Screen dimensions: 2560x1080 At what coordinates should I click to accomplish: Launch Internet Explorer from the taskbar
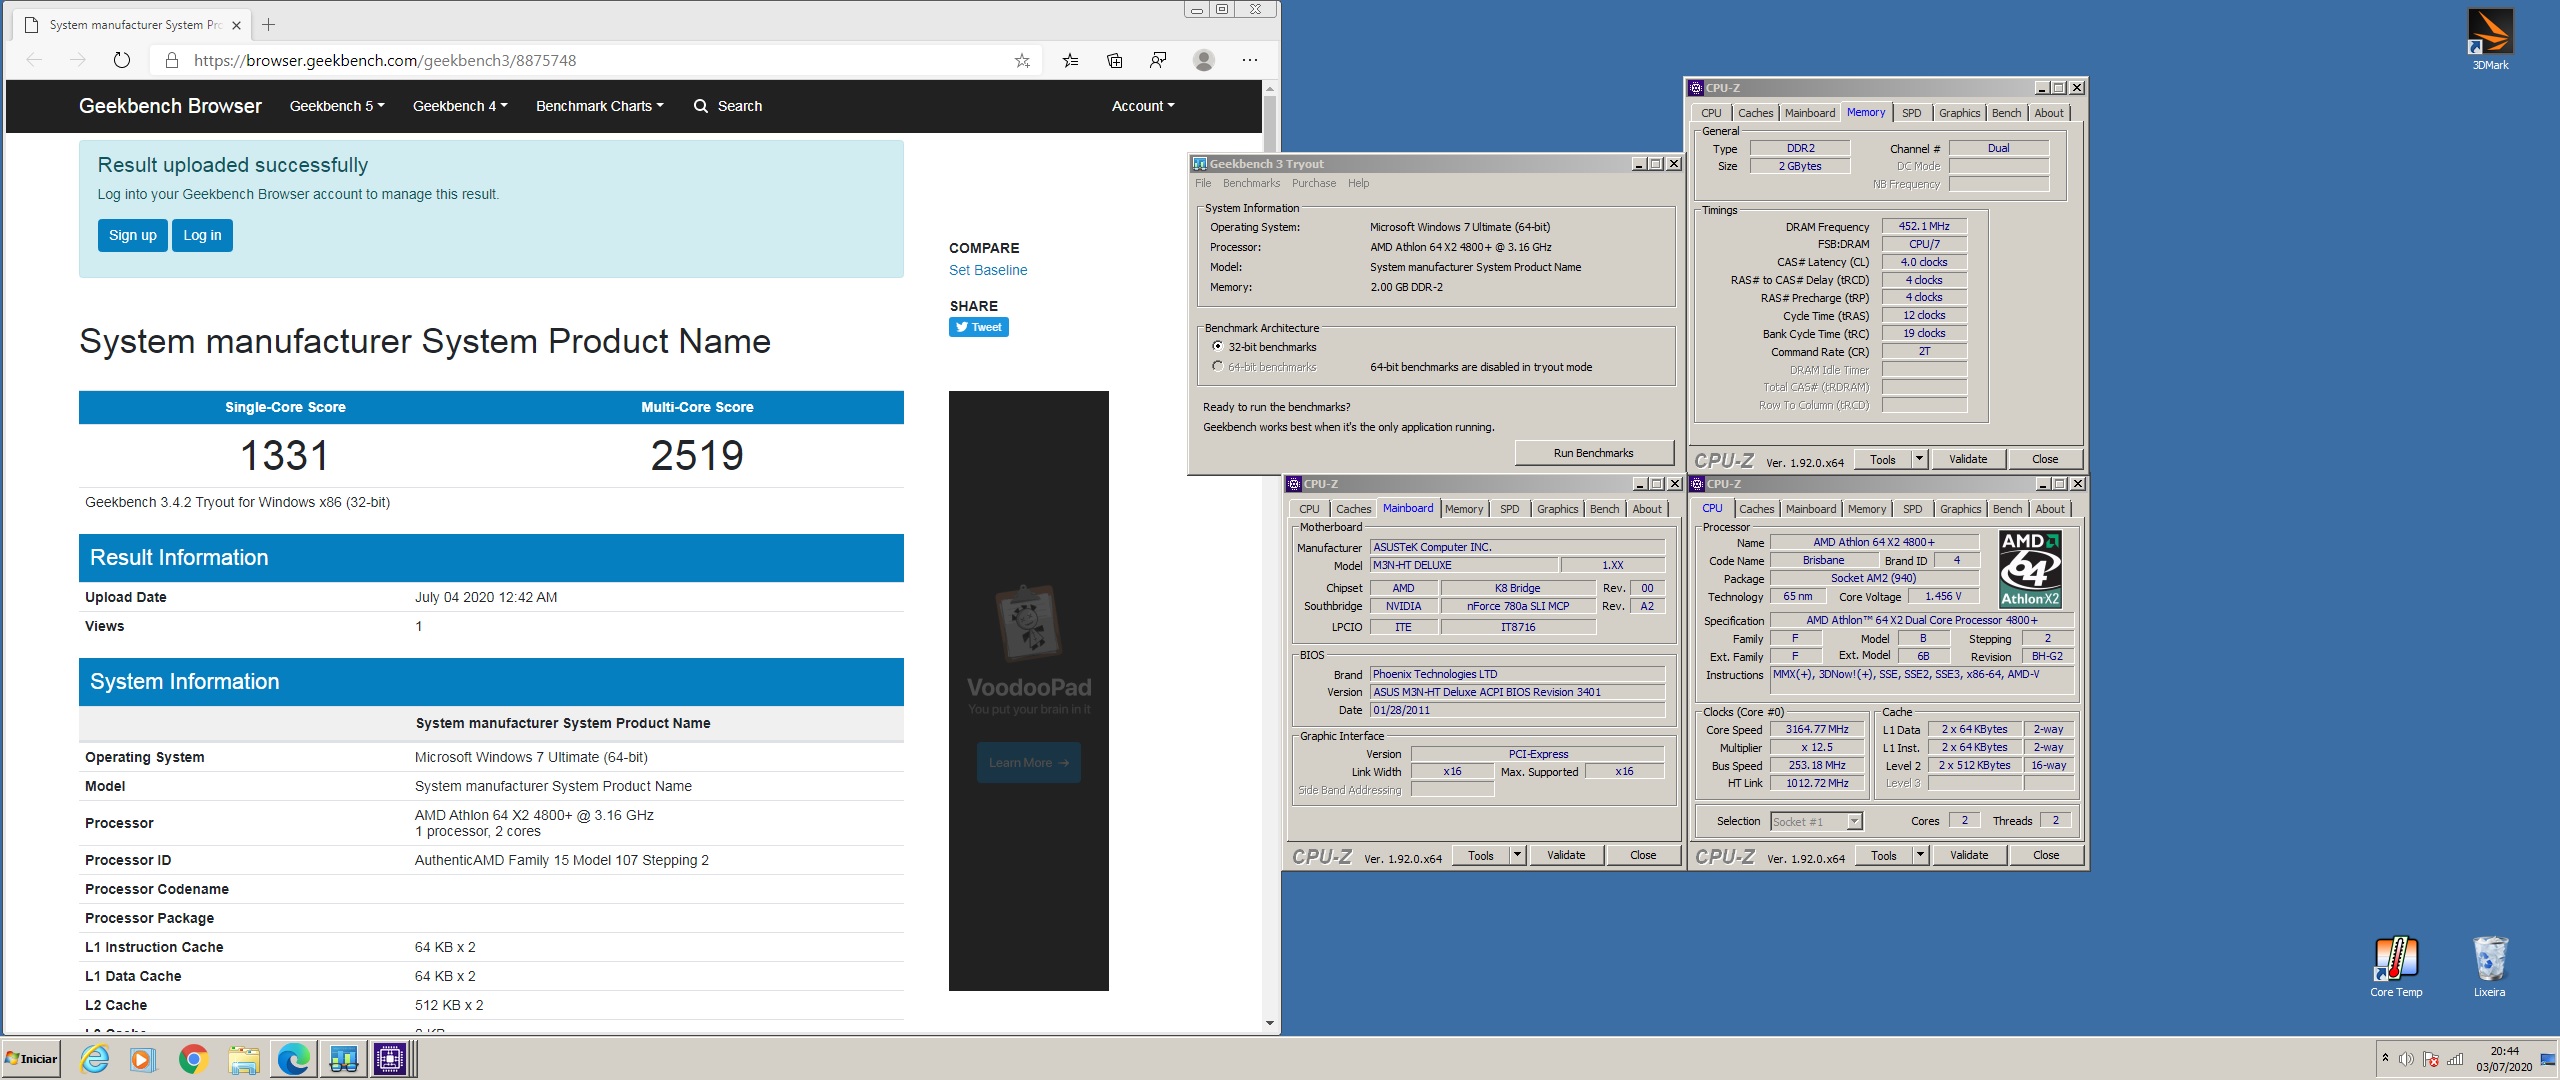click(95, 1059)
